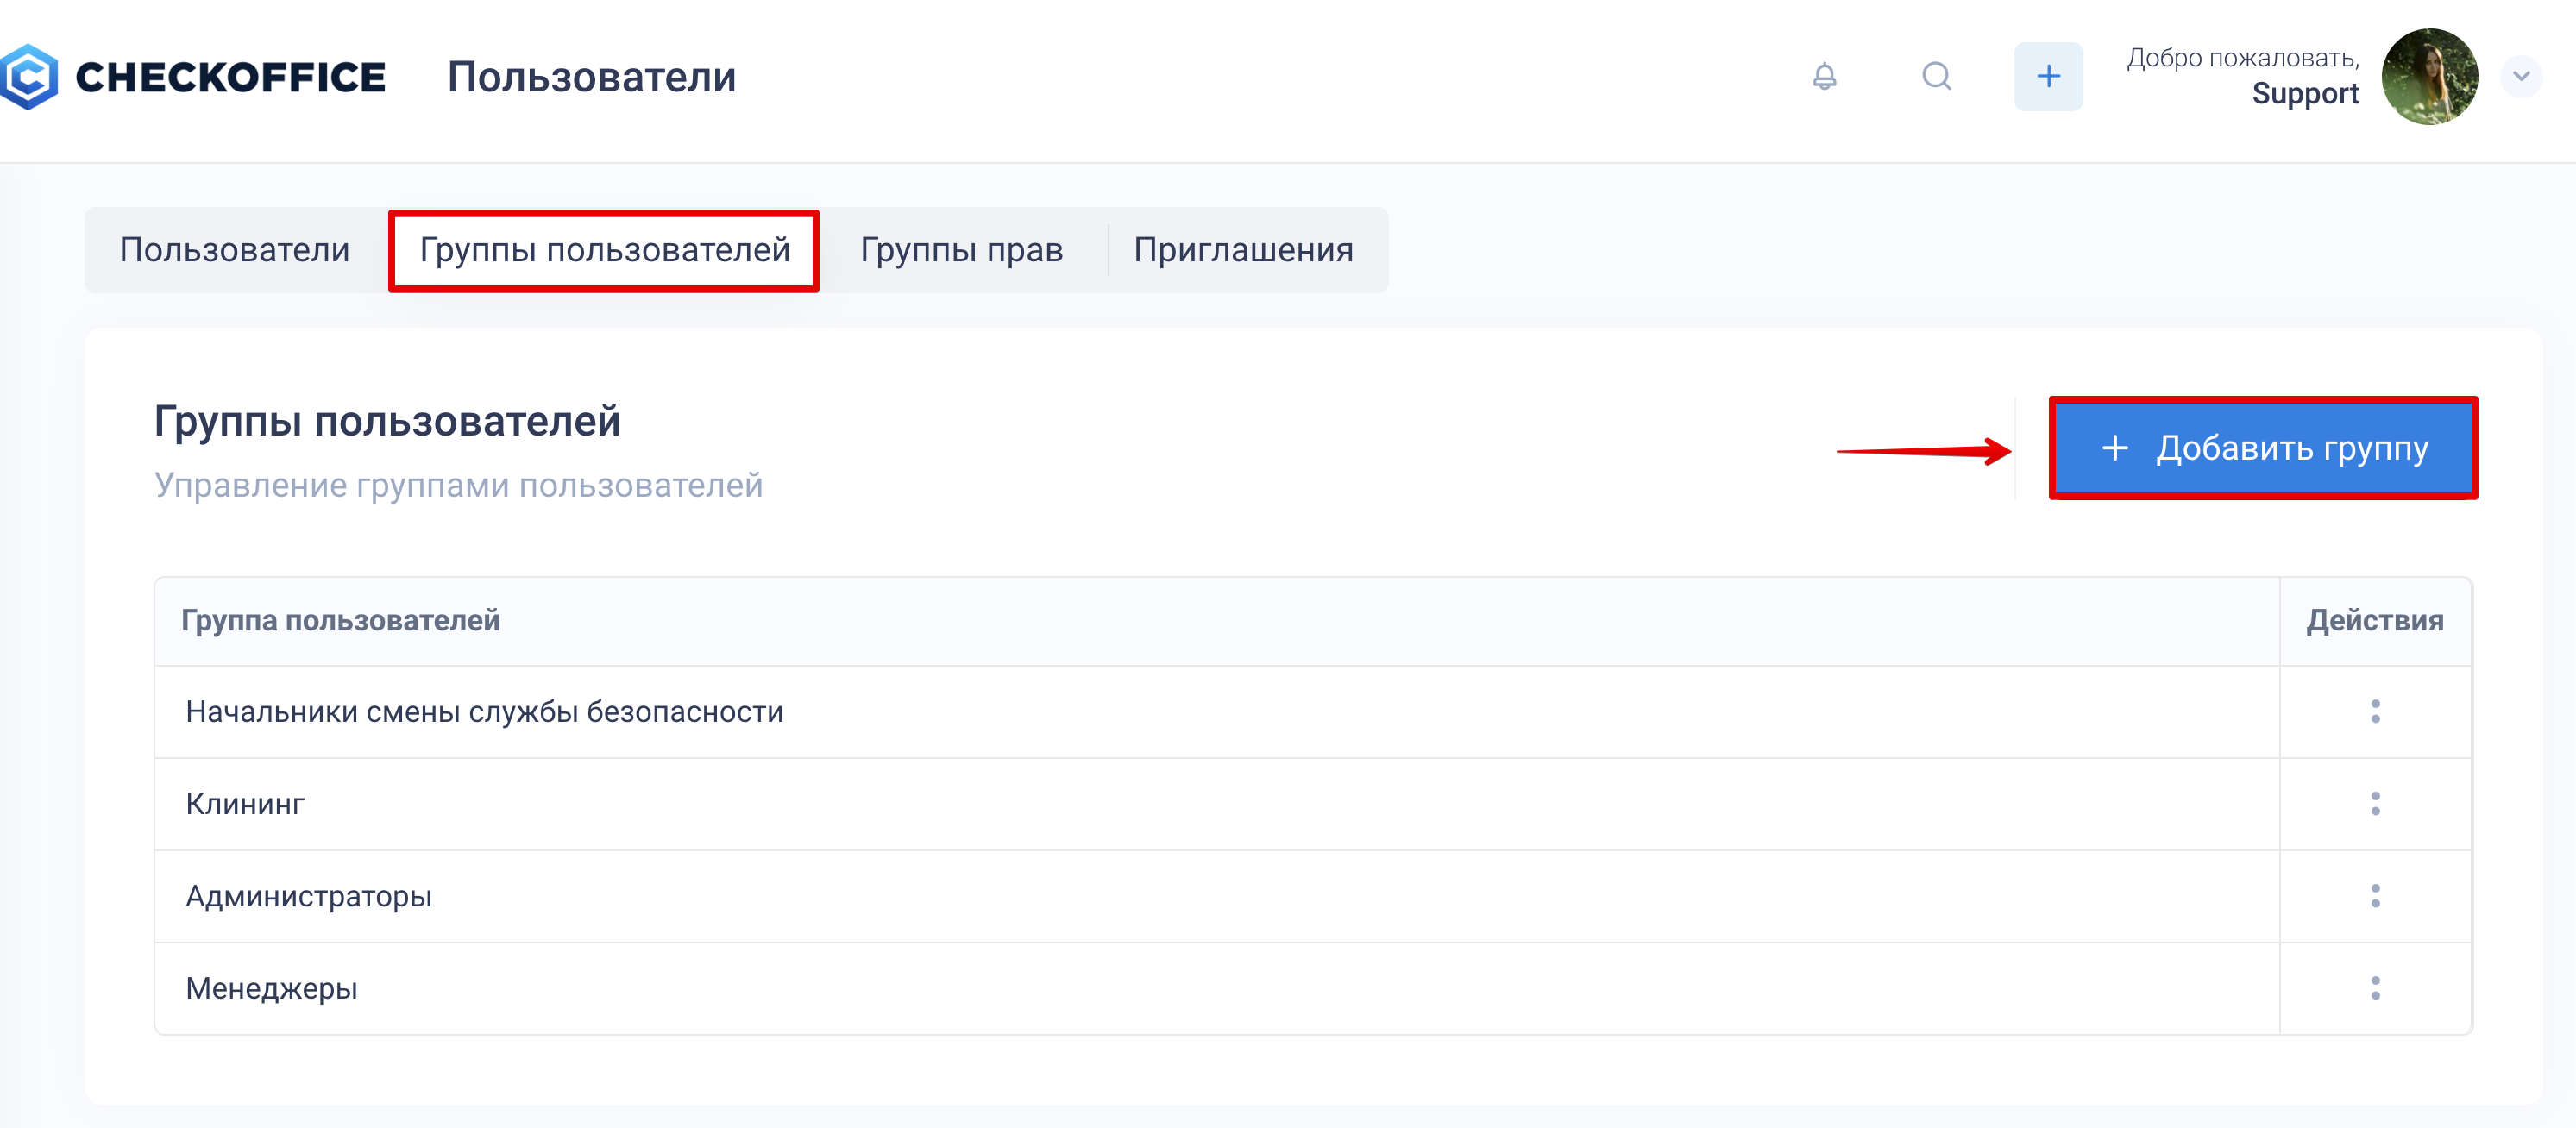Expand the profile dropdown chevron
The height and width of the screenshot is (1128, 2576).
(x=2521, y=77)
